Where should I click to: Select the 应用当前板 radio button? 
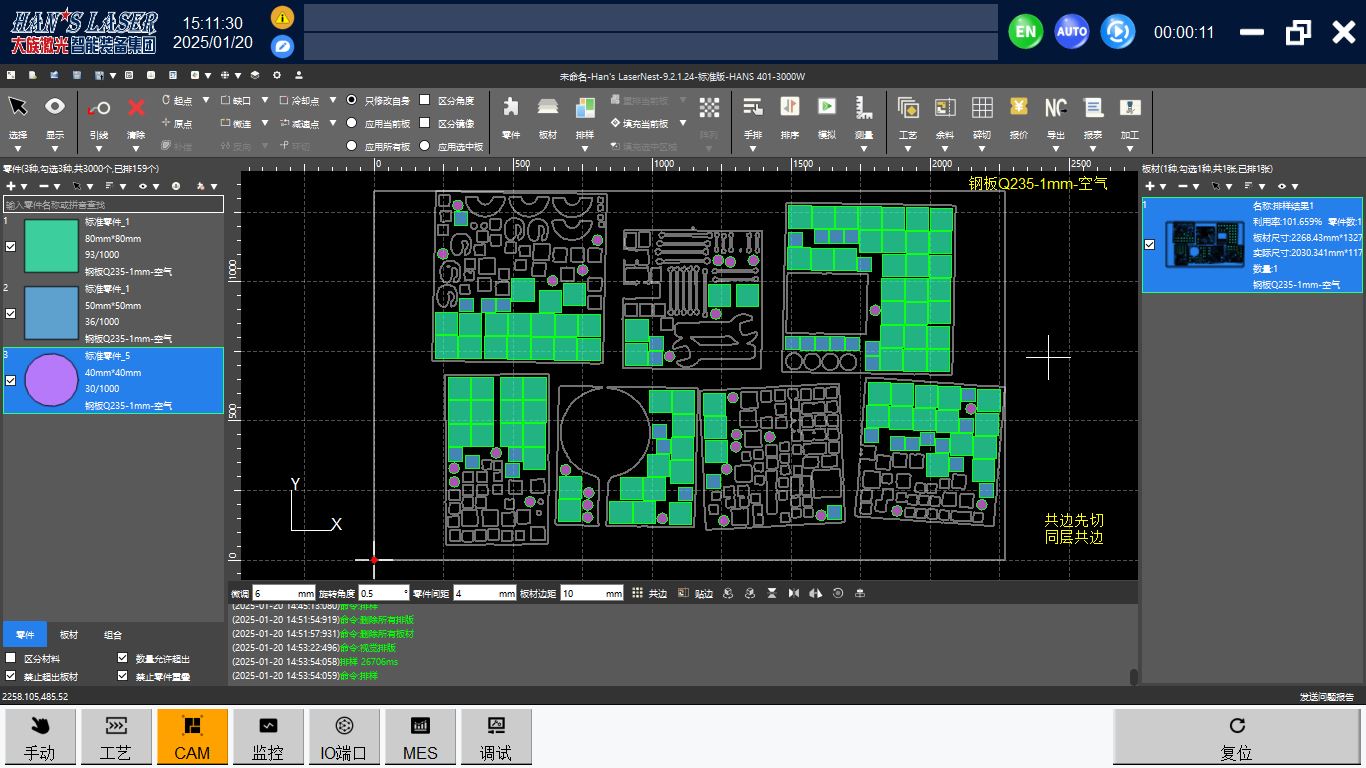pos(352,123)
